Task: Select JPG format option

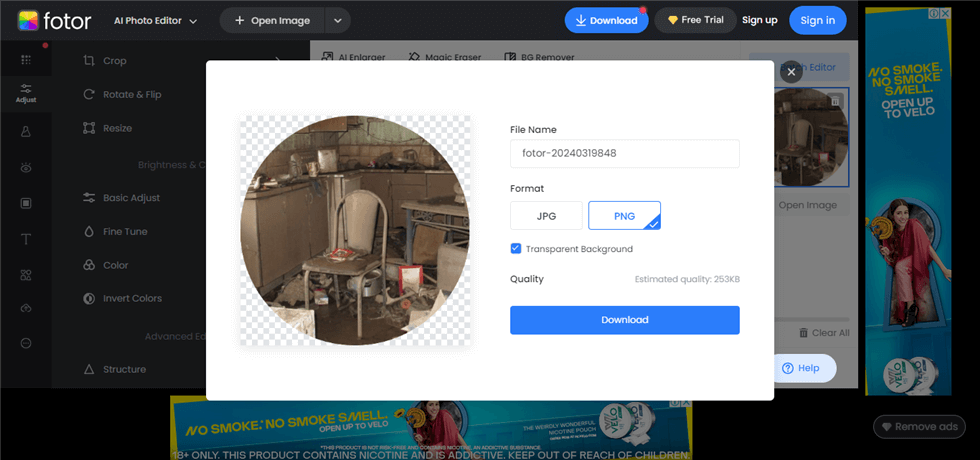Action: tap(546, 216)
